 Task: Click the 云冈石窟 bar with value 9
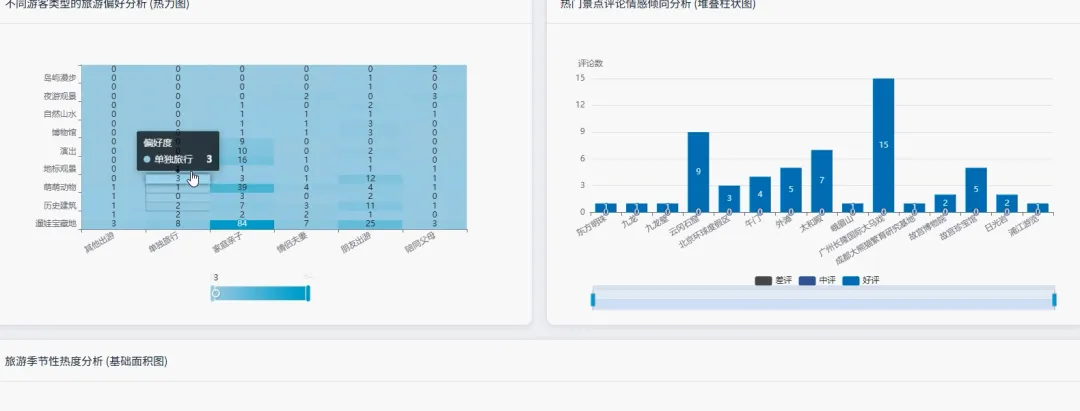click(x=698, y=172)
